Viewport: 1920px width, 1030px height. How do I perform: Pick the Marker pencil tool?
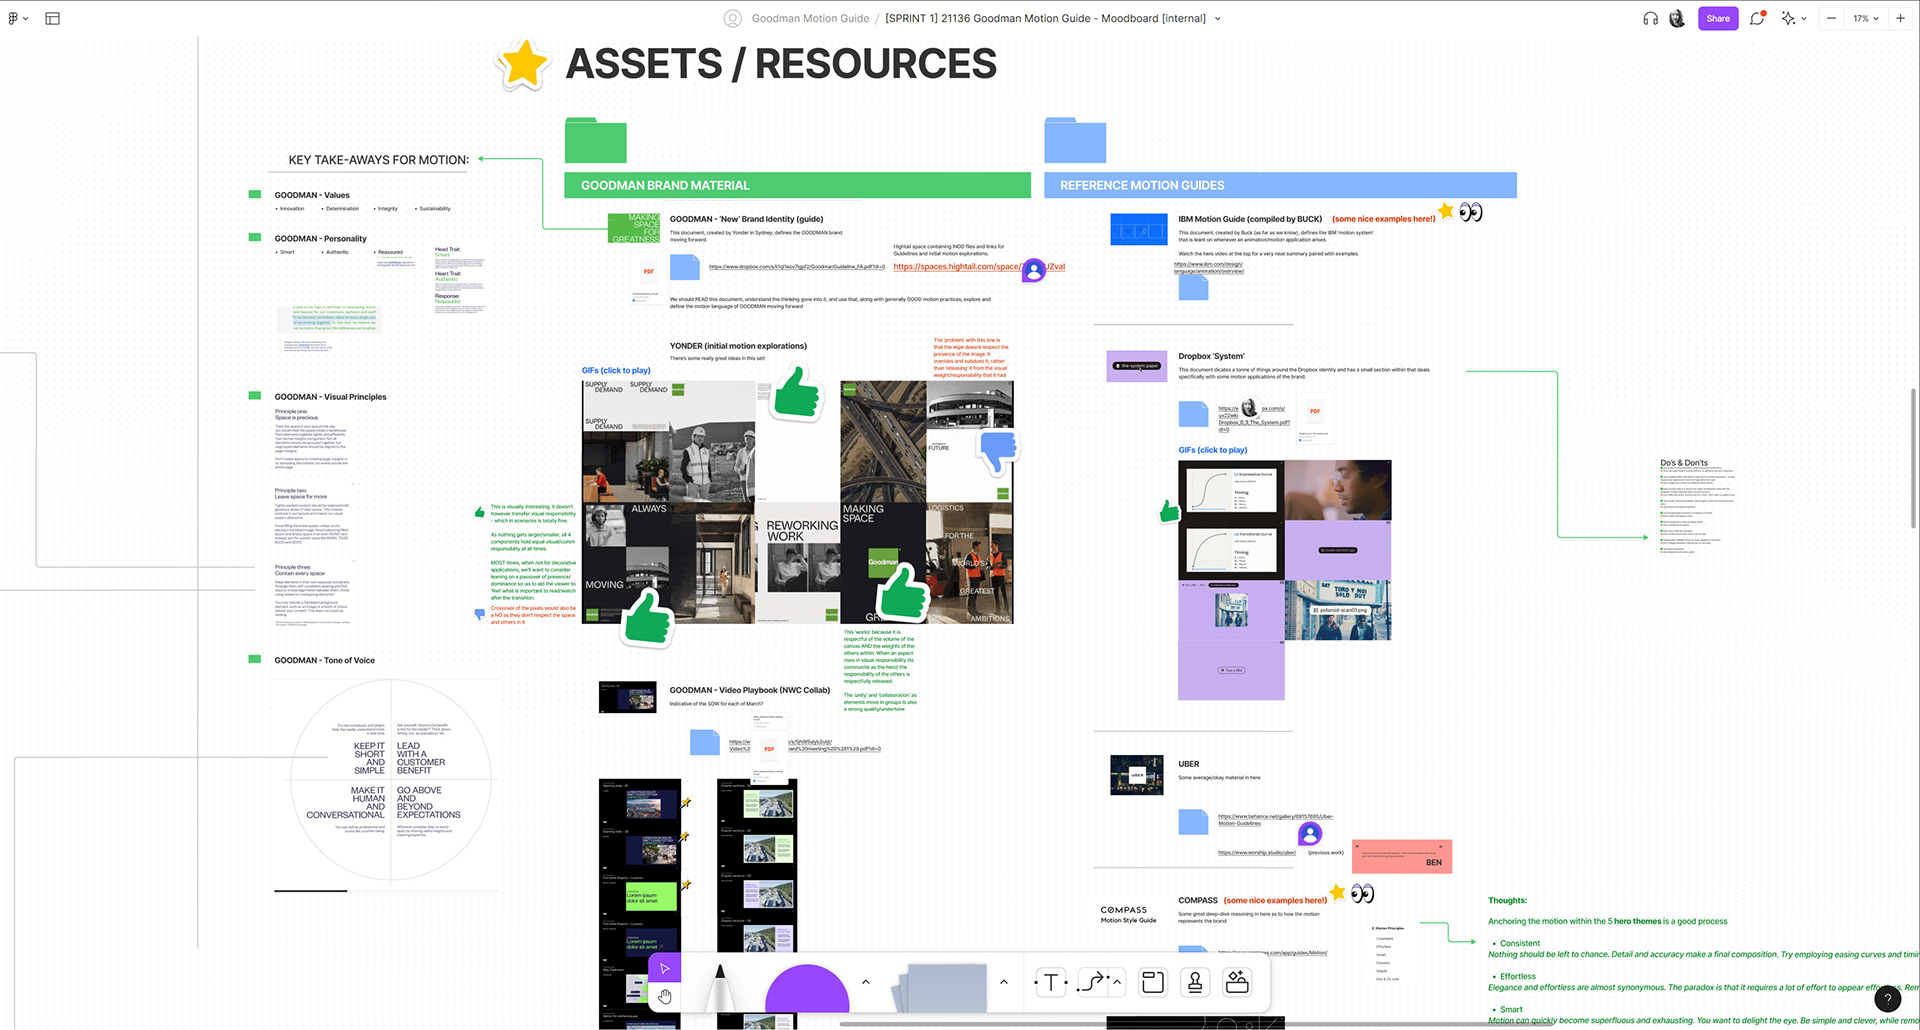719,988
